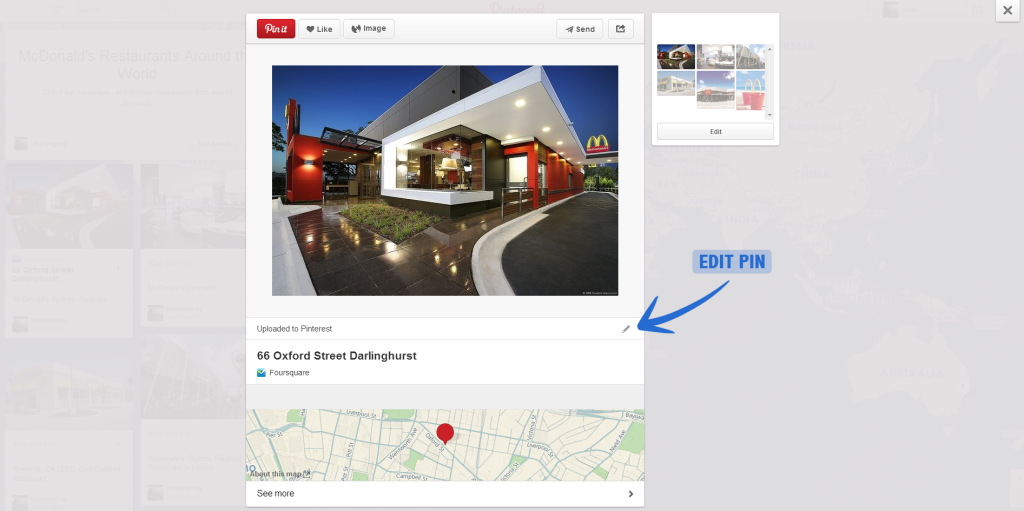Click the Pinterest logo in the header
Screen dimensions: 1024x511
pos(517,8)
